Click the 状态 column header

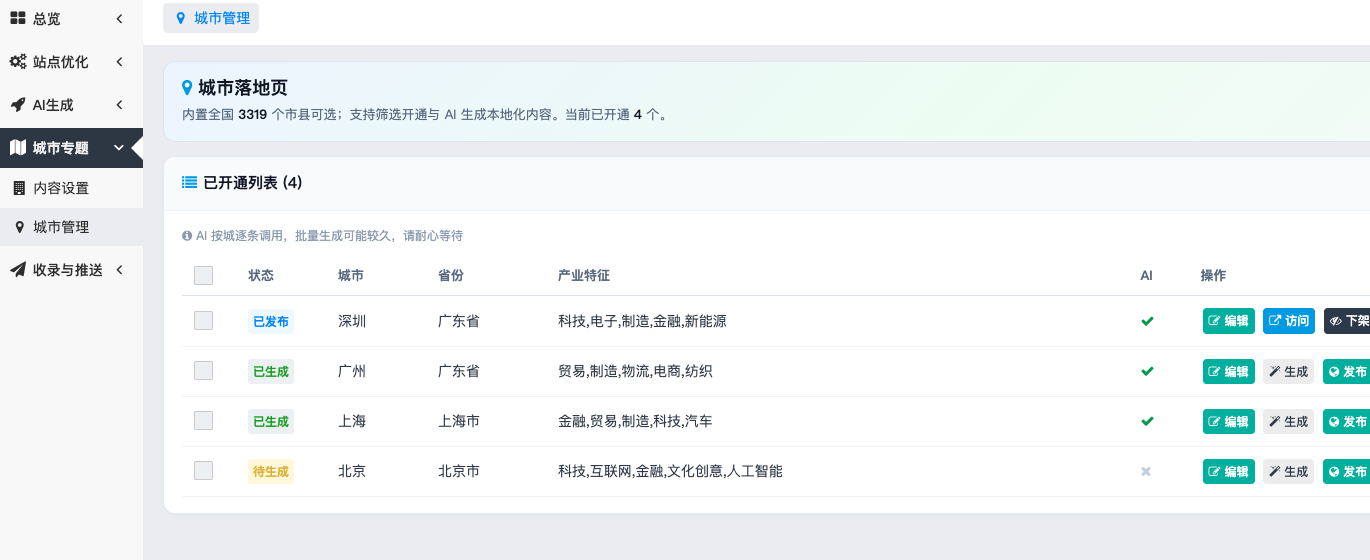point(261,276)
